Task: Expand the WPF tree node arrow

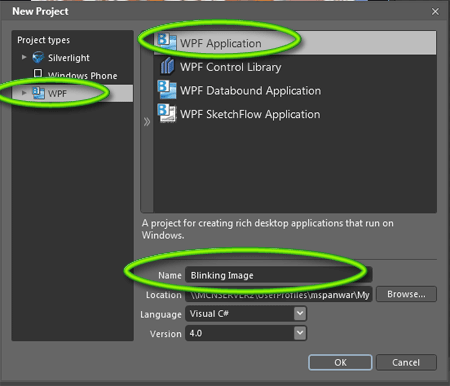Action: (24, 93)
